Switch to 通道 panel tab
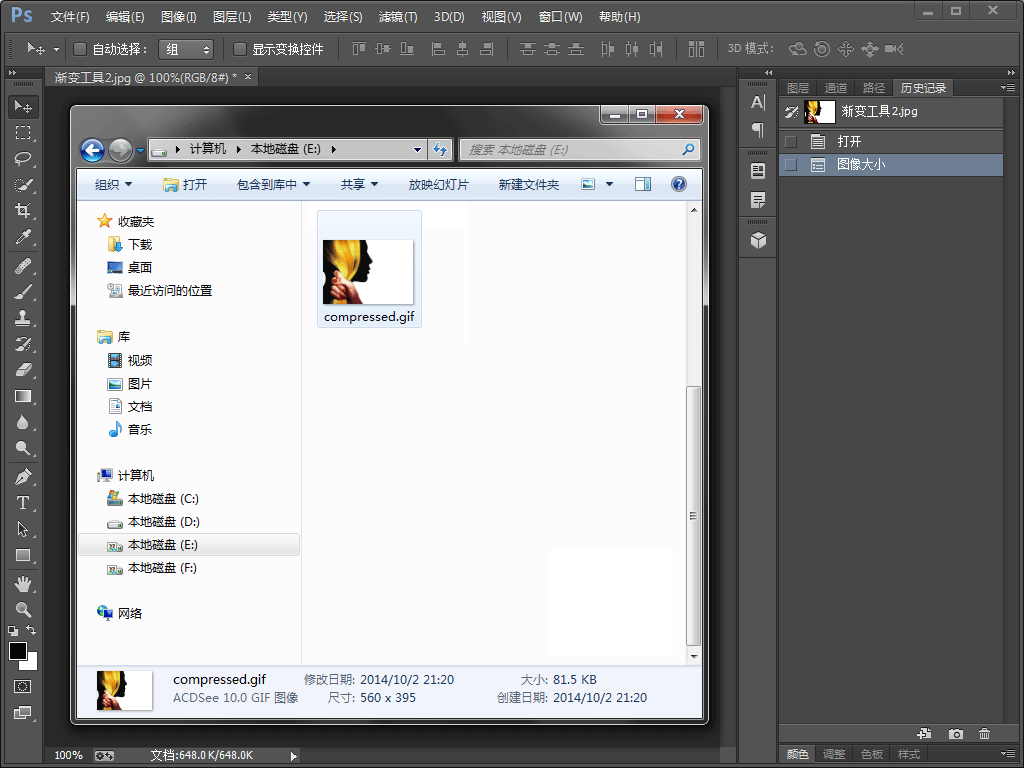The image size is (1024, 768). (835, 88)
